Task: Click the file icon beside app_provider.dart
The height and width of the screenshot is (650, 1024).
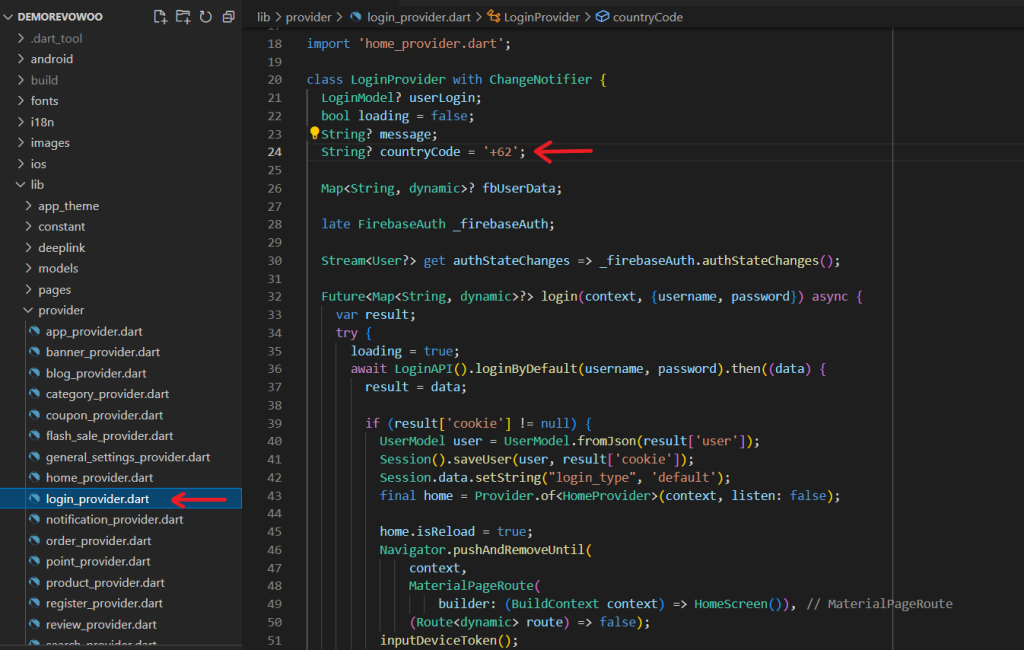Action: [34, 331]
